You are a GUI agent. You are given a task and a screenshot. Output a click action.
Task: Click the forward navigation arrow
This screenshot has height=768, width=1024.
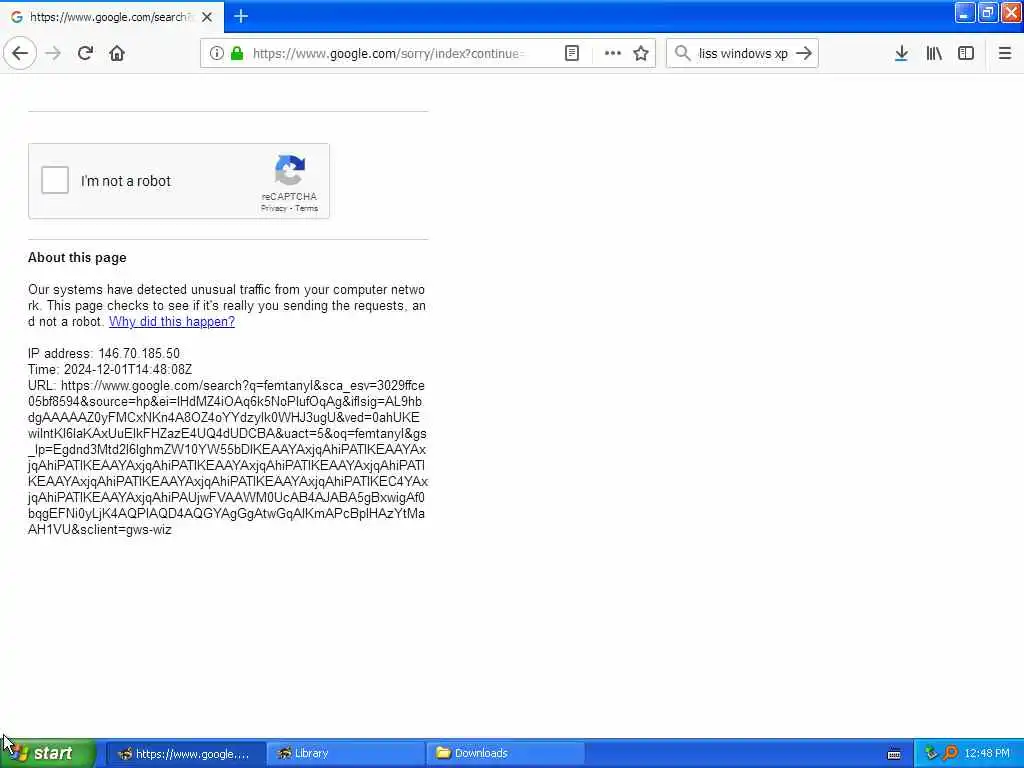[54, 54]
